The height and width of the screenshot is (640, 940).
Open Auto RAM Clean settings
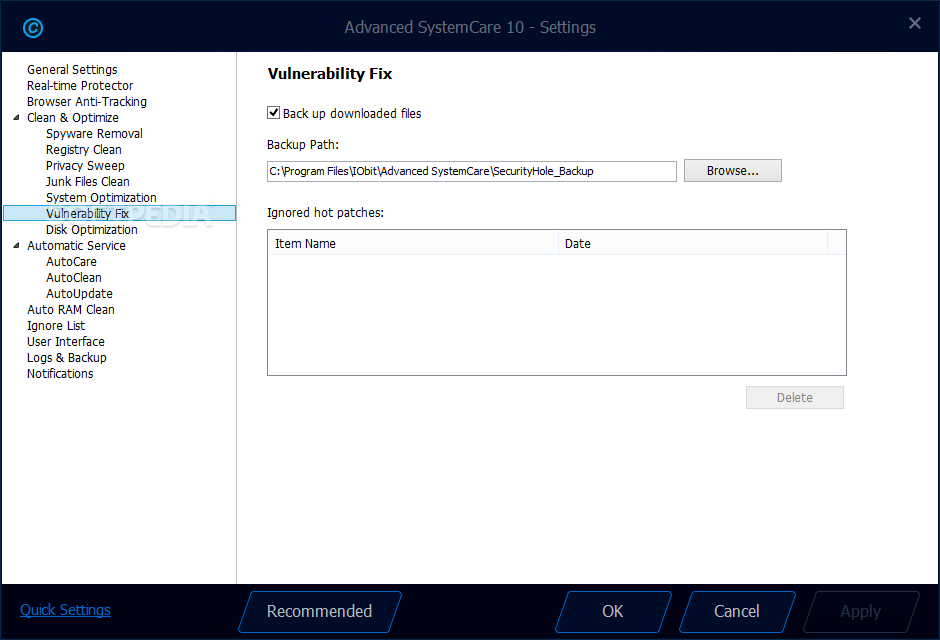click(71, 310)
